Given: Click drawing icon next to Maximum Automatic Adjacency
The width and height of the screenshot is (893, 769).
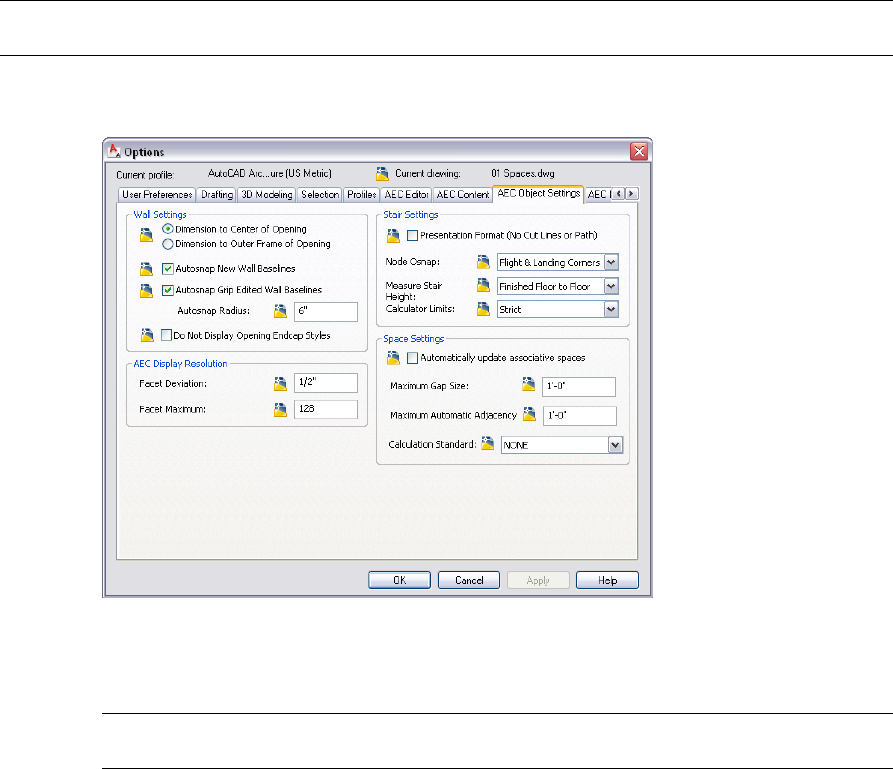Looking at the screenshot, I should (529, 414).
